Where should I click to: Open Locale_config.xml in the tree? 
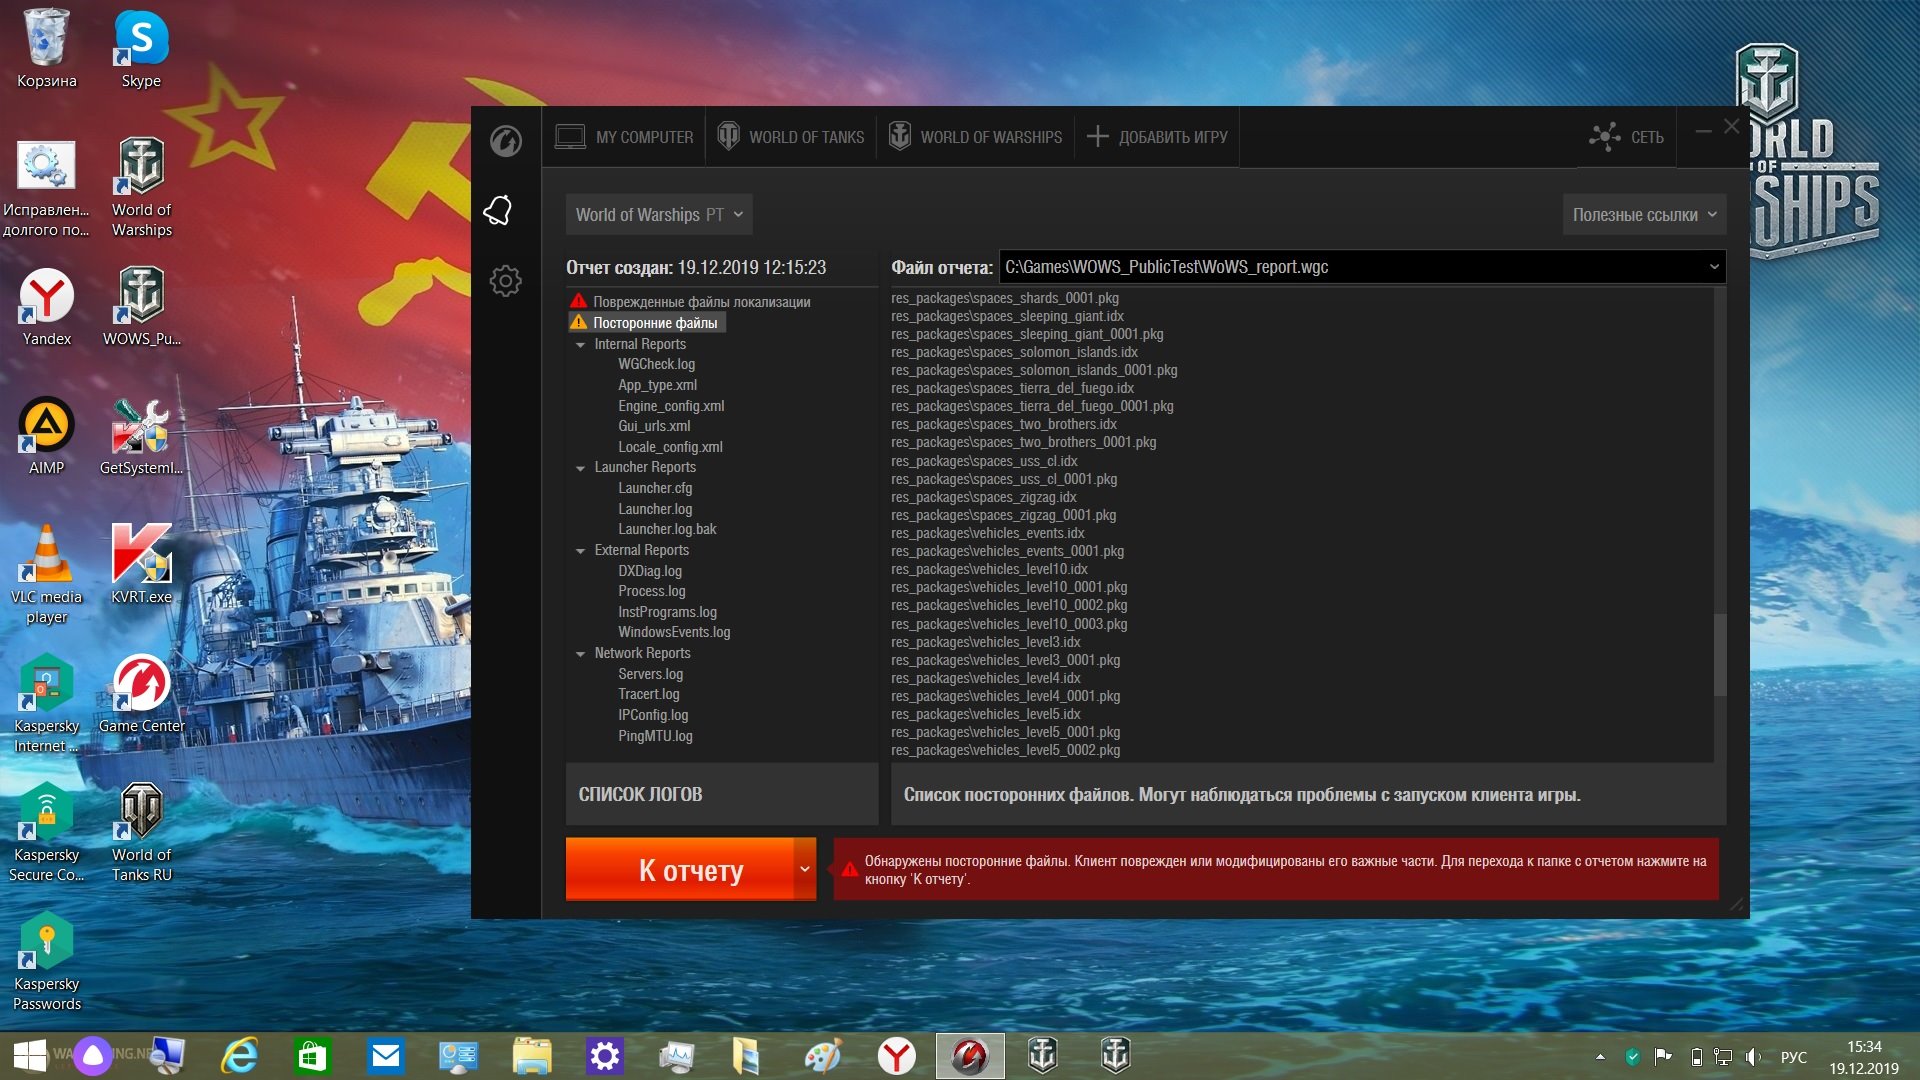click(670, 447)
